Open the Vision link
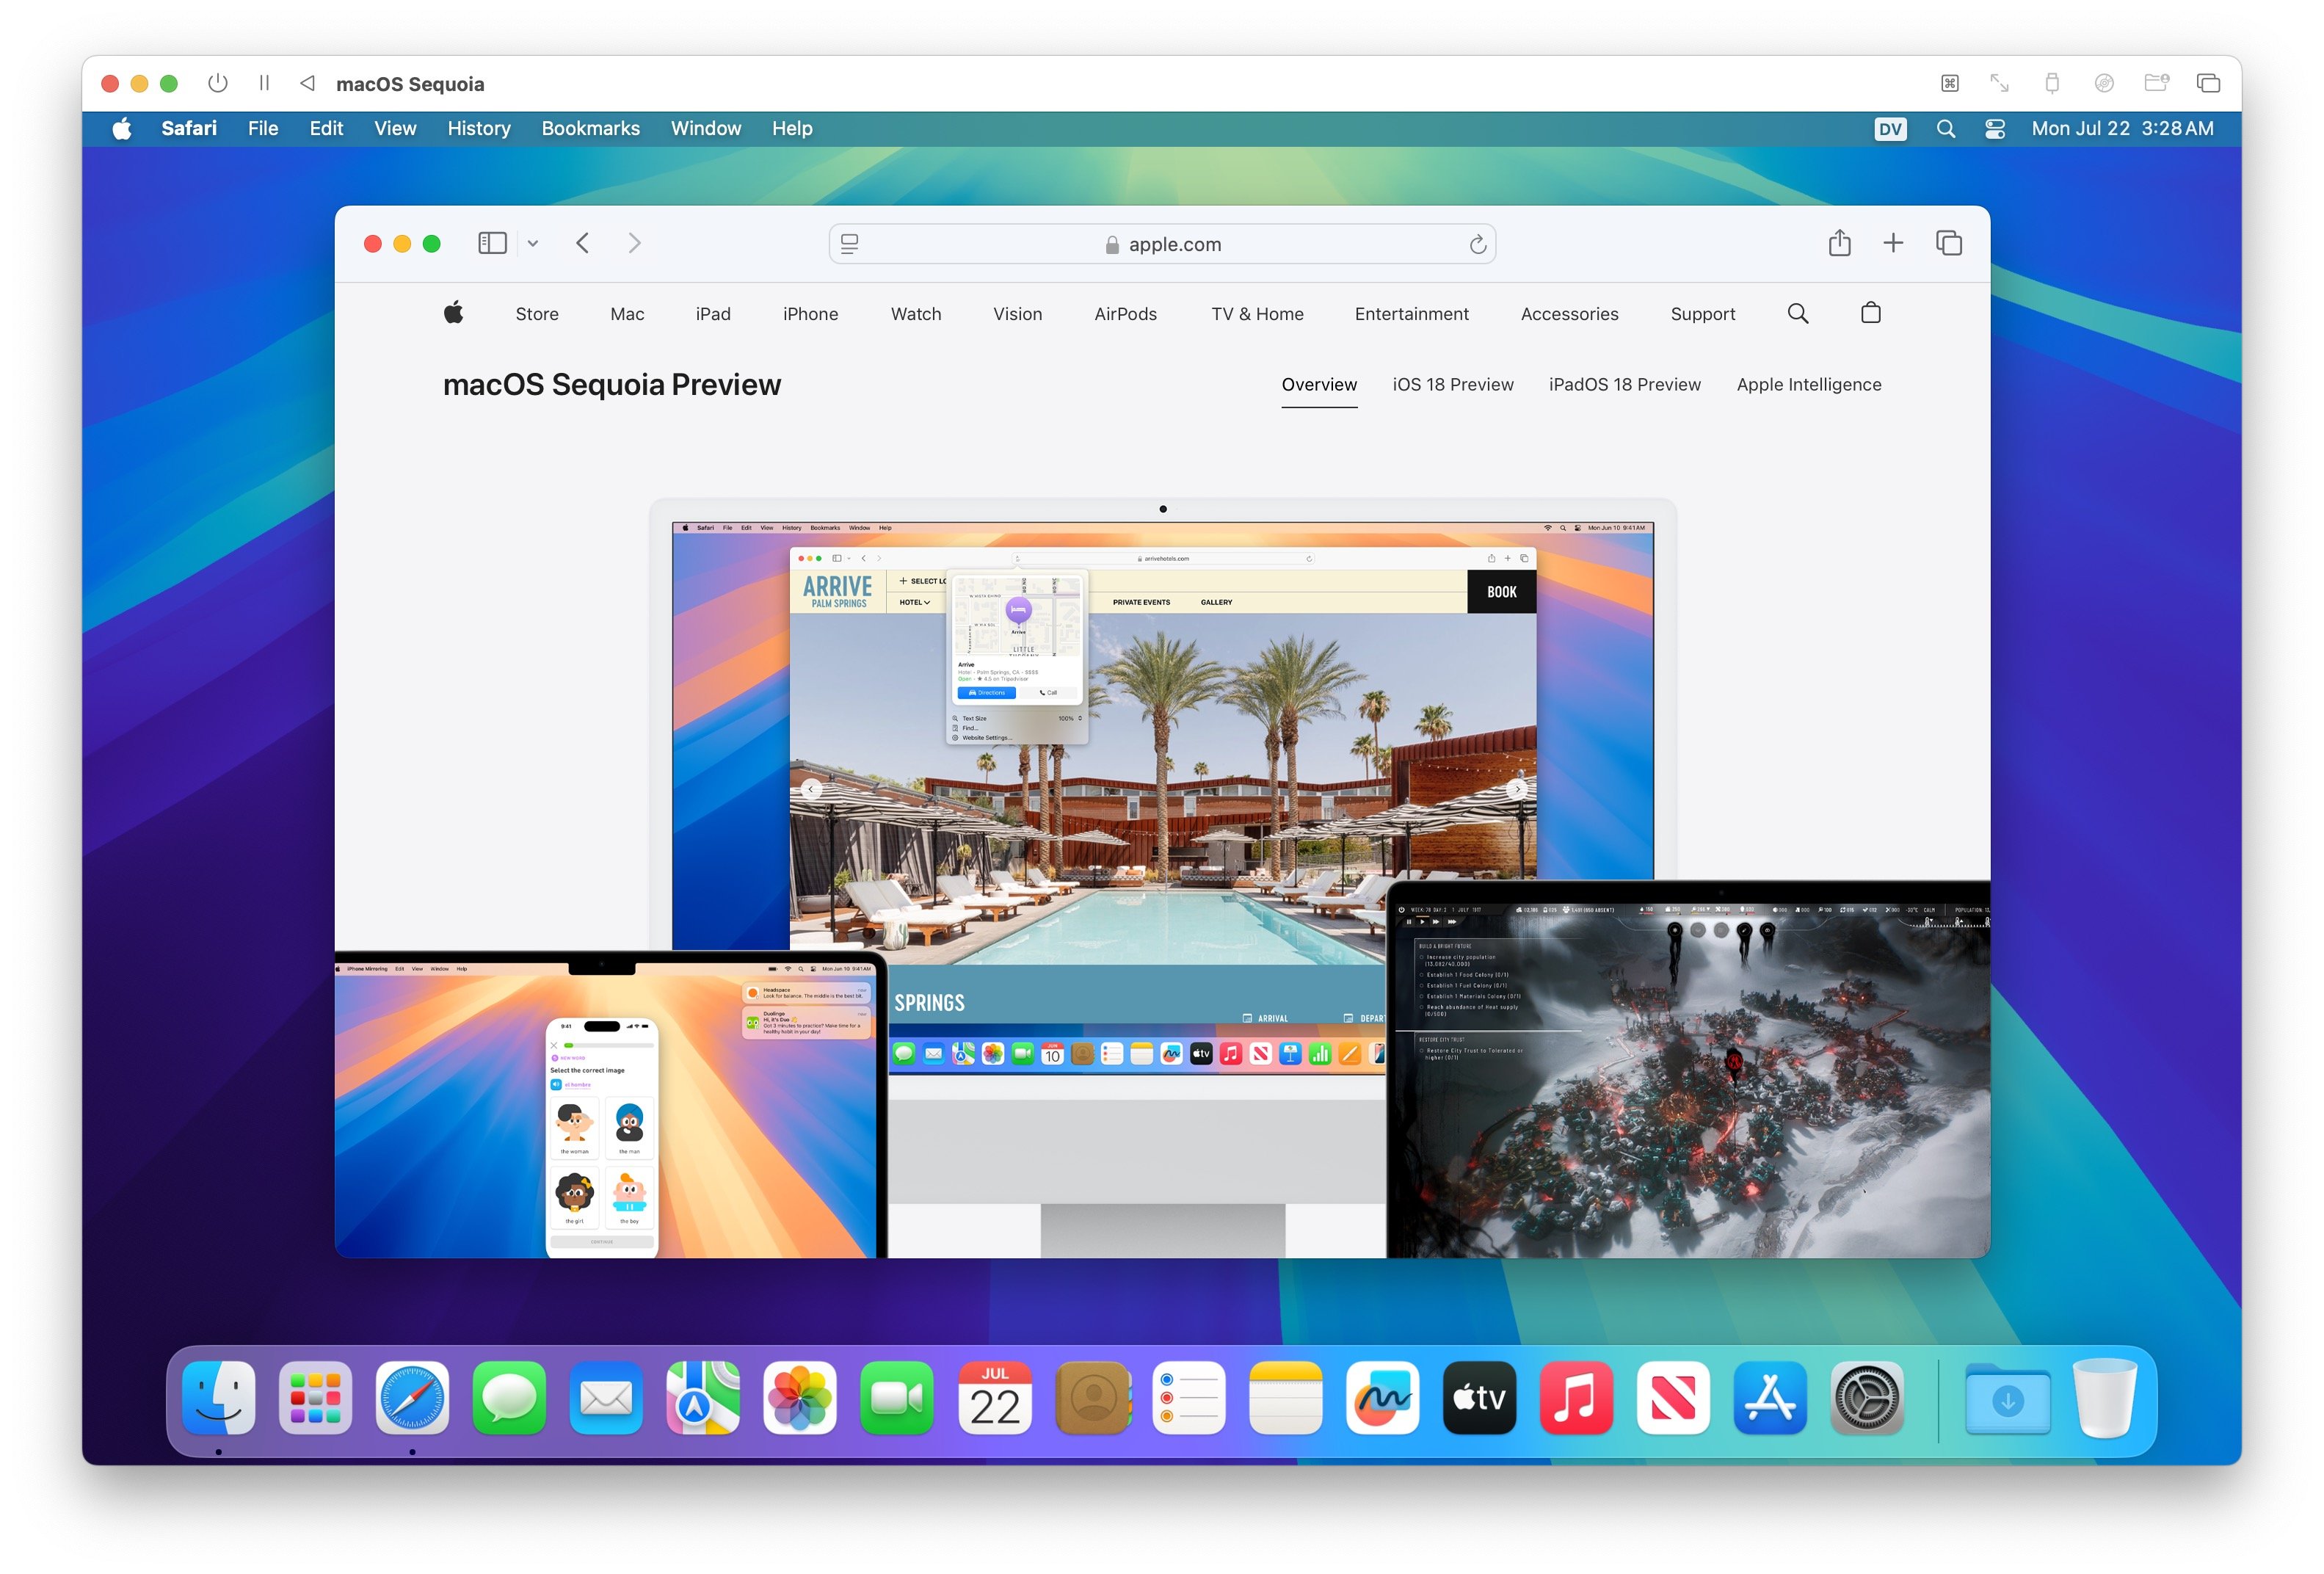 (x=1017, y=314)
